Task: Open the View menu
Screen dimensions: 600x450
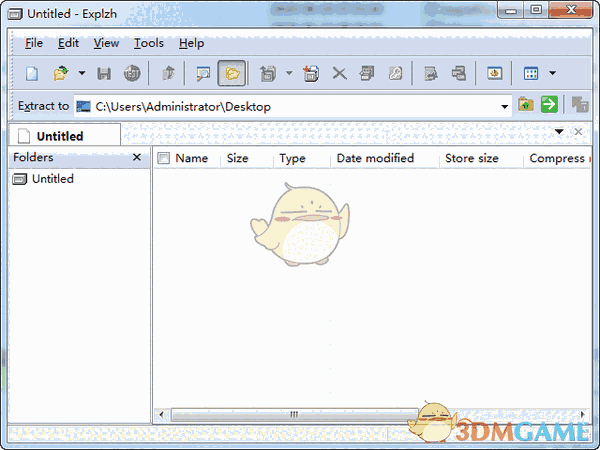Action: [x=106, y=43]
